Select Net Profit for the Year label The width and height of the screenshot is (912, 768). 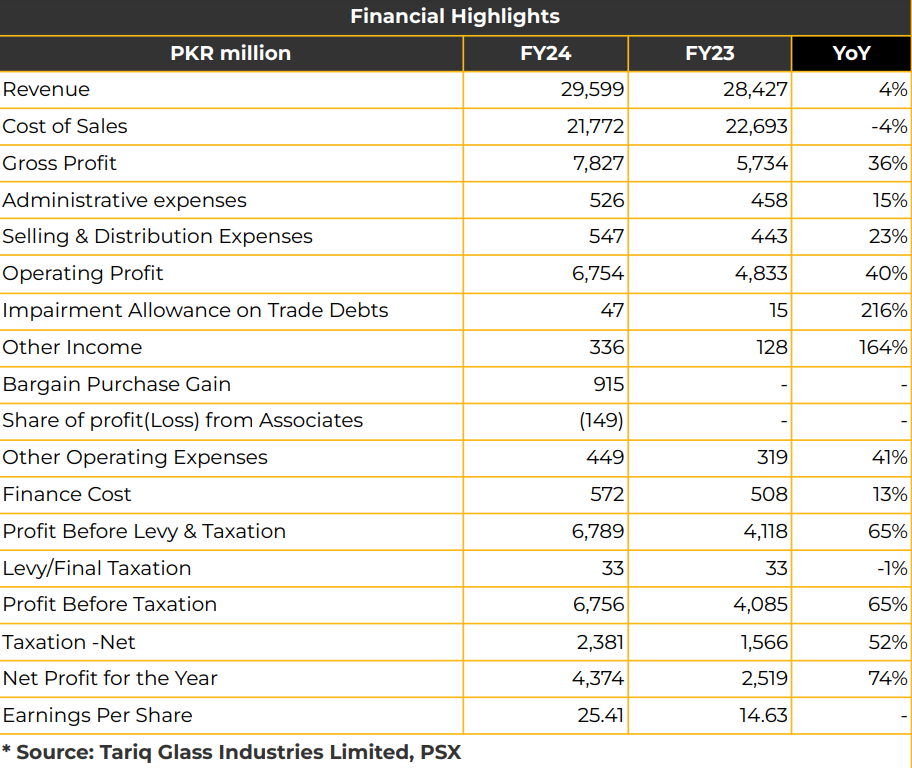coord(110,678)
